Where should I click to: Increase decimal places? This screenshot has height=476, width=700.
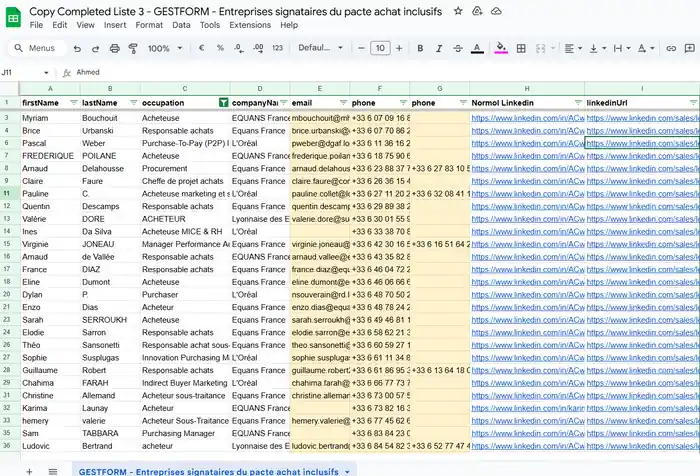(258, 48)
